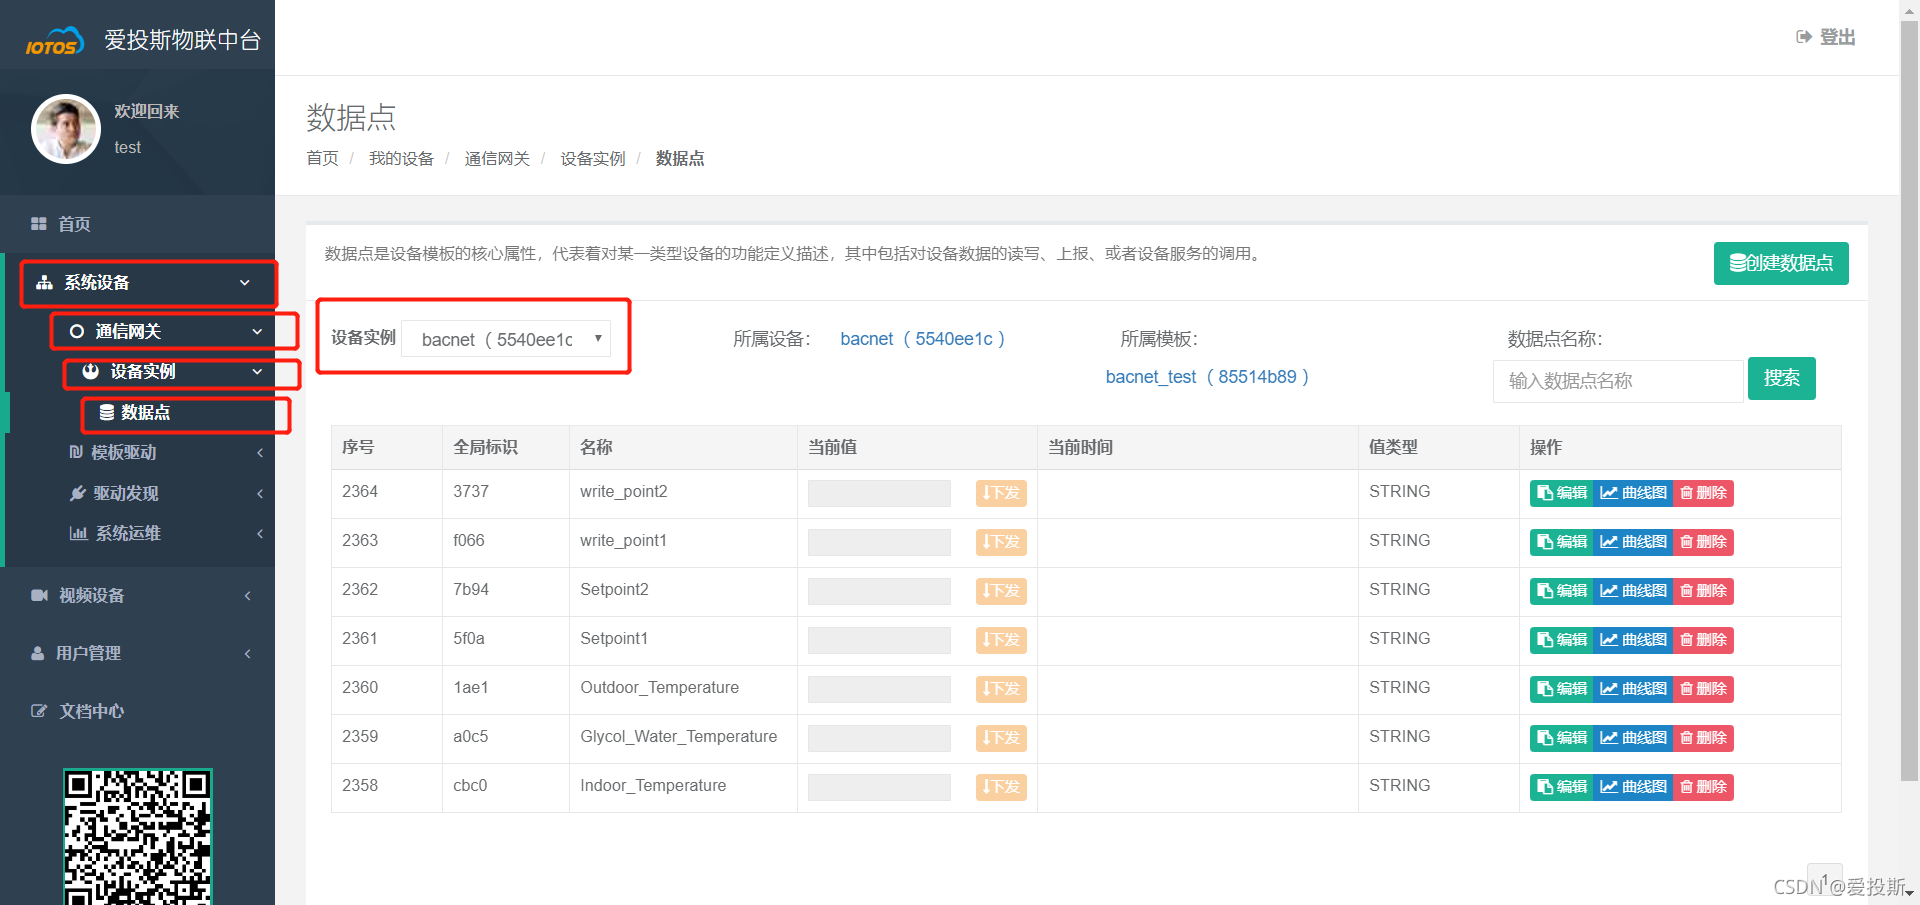Screen dimensions: 1920x905
Task: Open 曲线图 chart for Setpoint1 row
Action: pos(1633,640)
